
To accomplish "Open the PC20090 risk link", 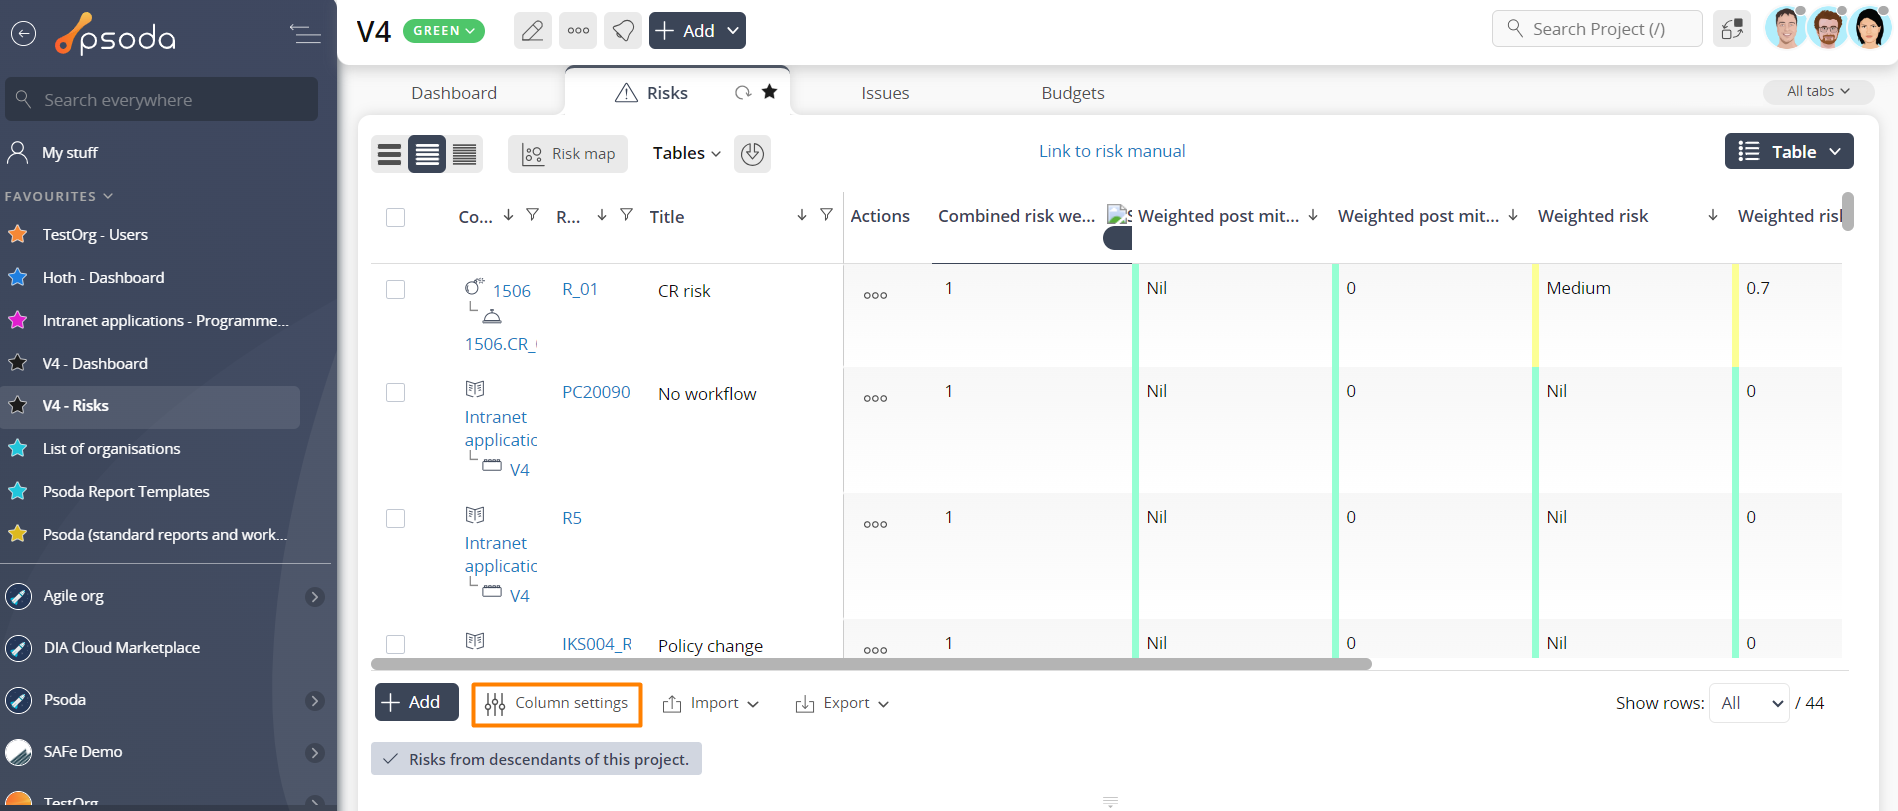I will click(x=596, y=392).
